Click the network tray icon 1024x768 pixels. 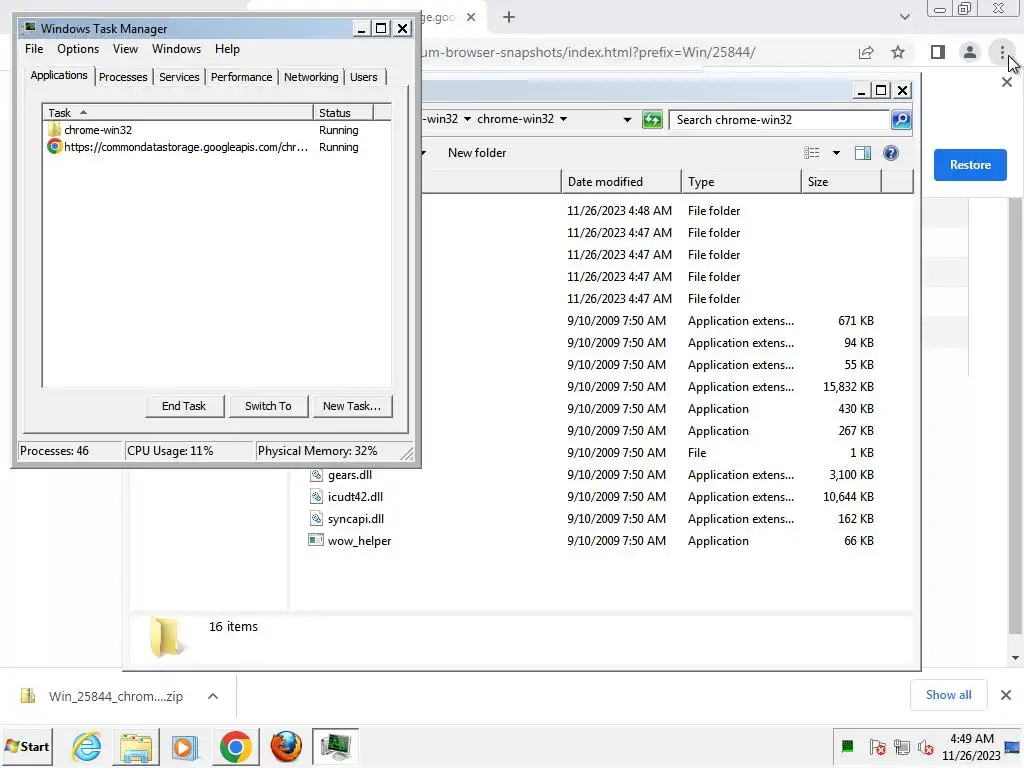point(902,746)
